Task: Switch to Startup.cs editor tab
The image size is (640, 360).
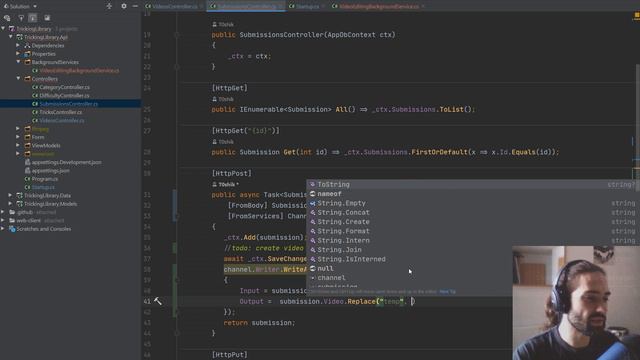Action: (x=306, y=6)
